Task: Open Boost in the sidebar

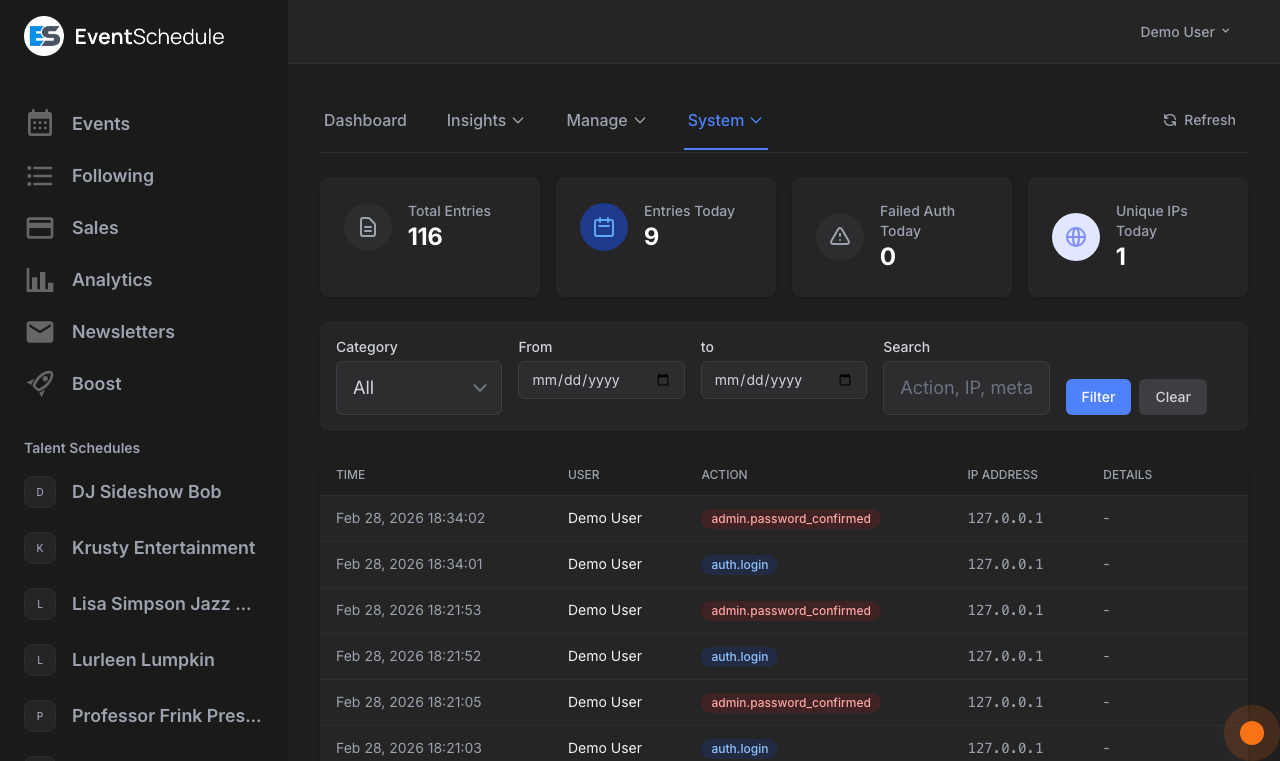Action: pyautogui.click(x=97, y=384)
